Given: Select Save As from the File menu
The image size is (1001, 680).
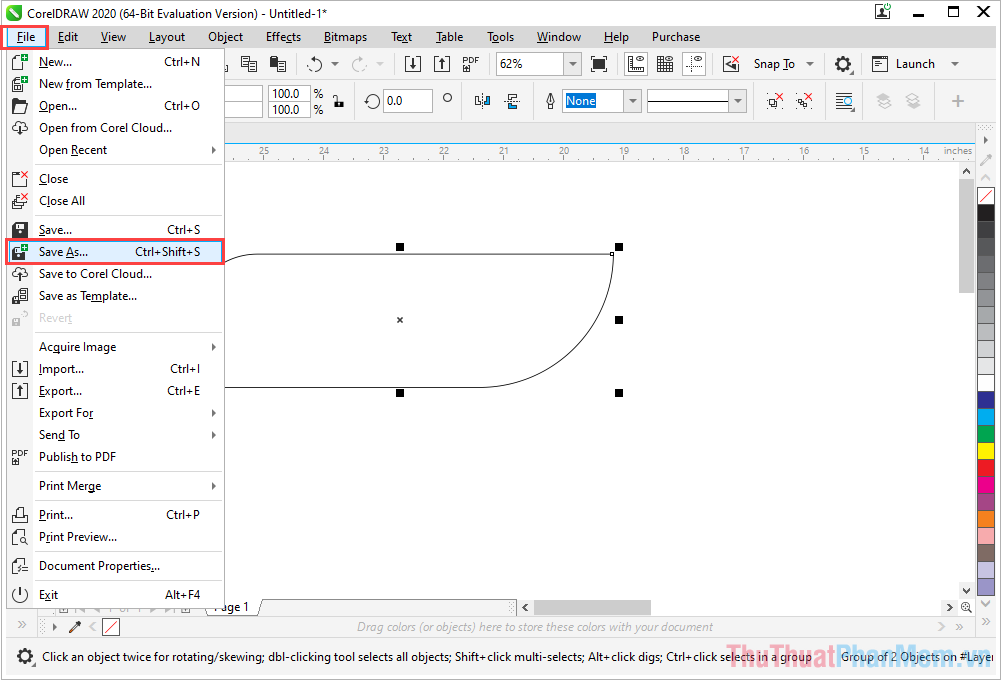Looking at the screenshot, I should click(x=63, y=251).
